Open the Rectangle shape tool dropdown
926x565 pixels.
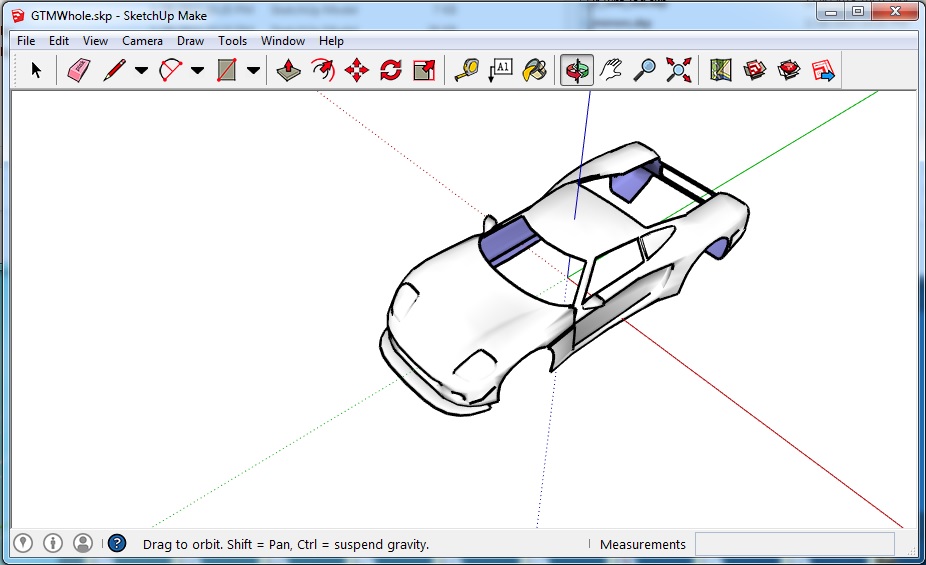point(253,70)
